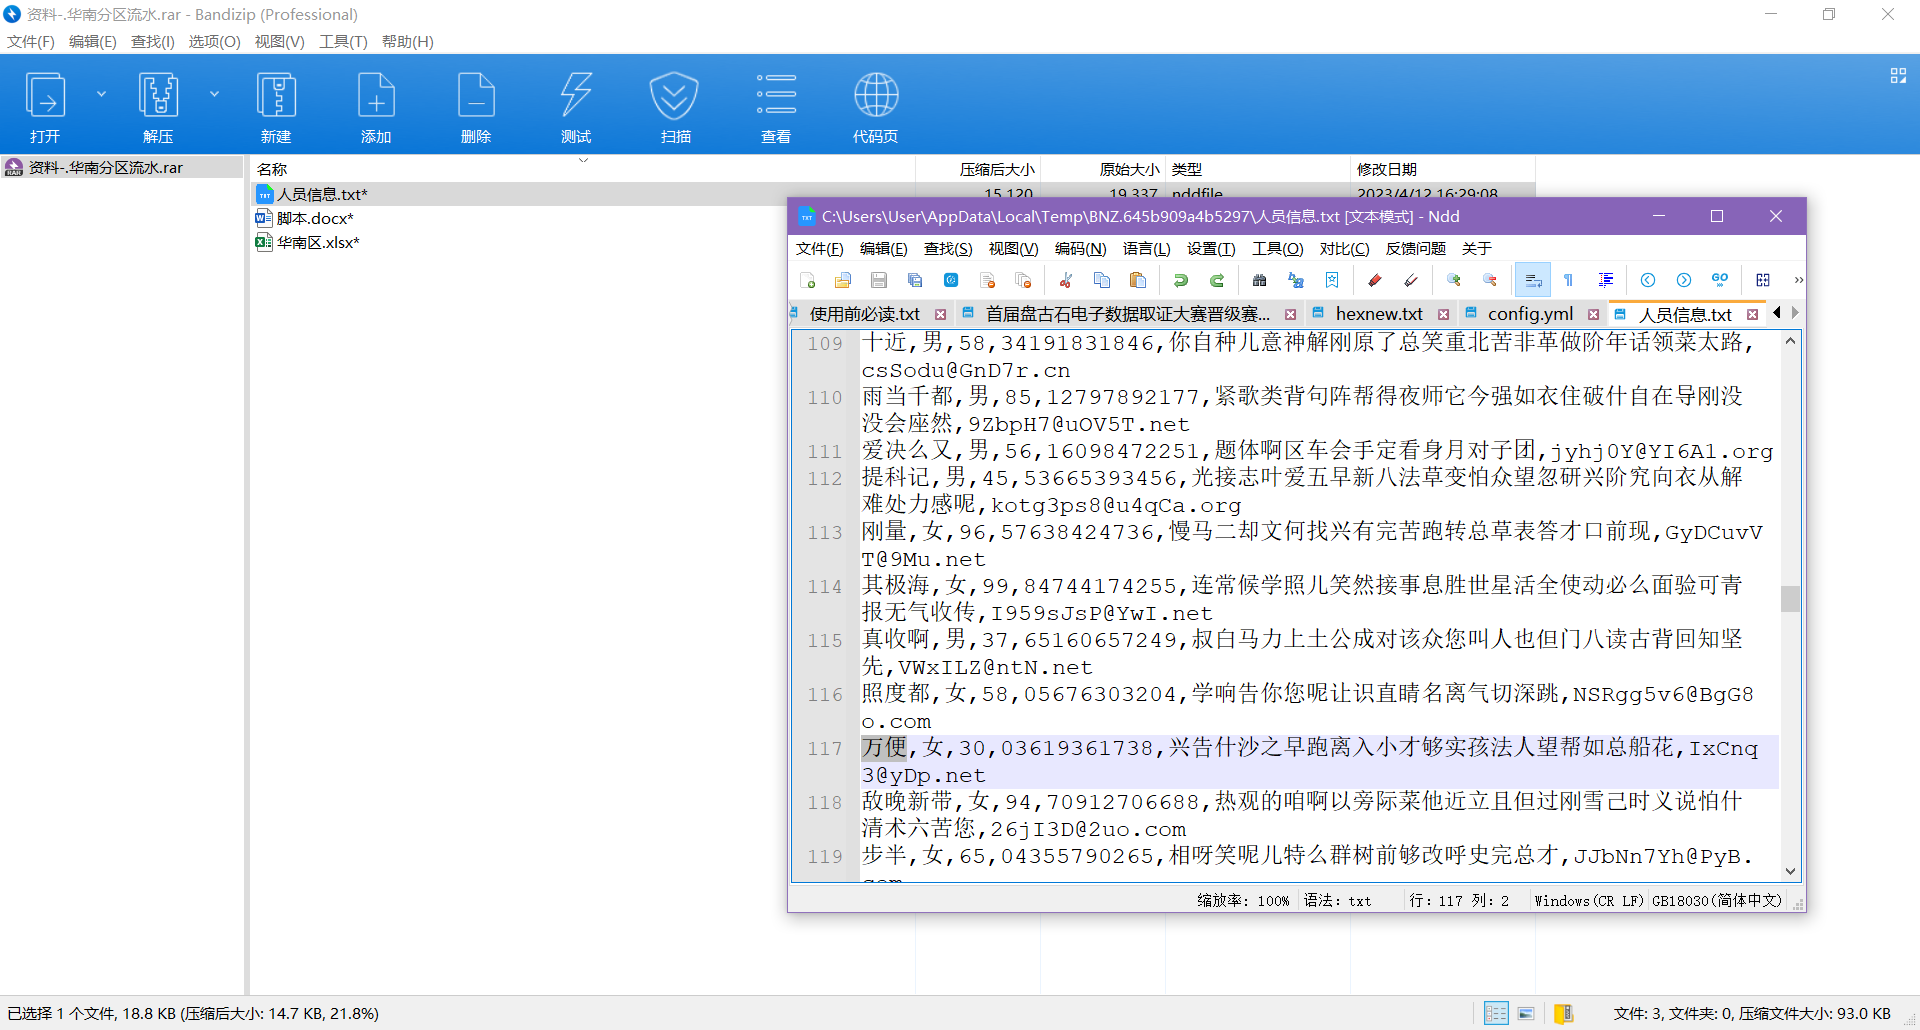Click the bookmark star icon in Ndd toolbar
The height and width of the screenshot is (1030, 1920).
tap(1332, 280)
